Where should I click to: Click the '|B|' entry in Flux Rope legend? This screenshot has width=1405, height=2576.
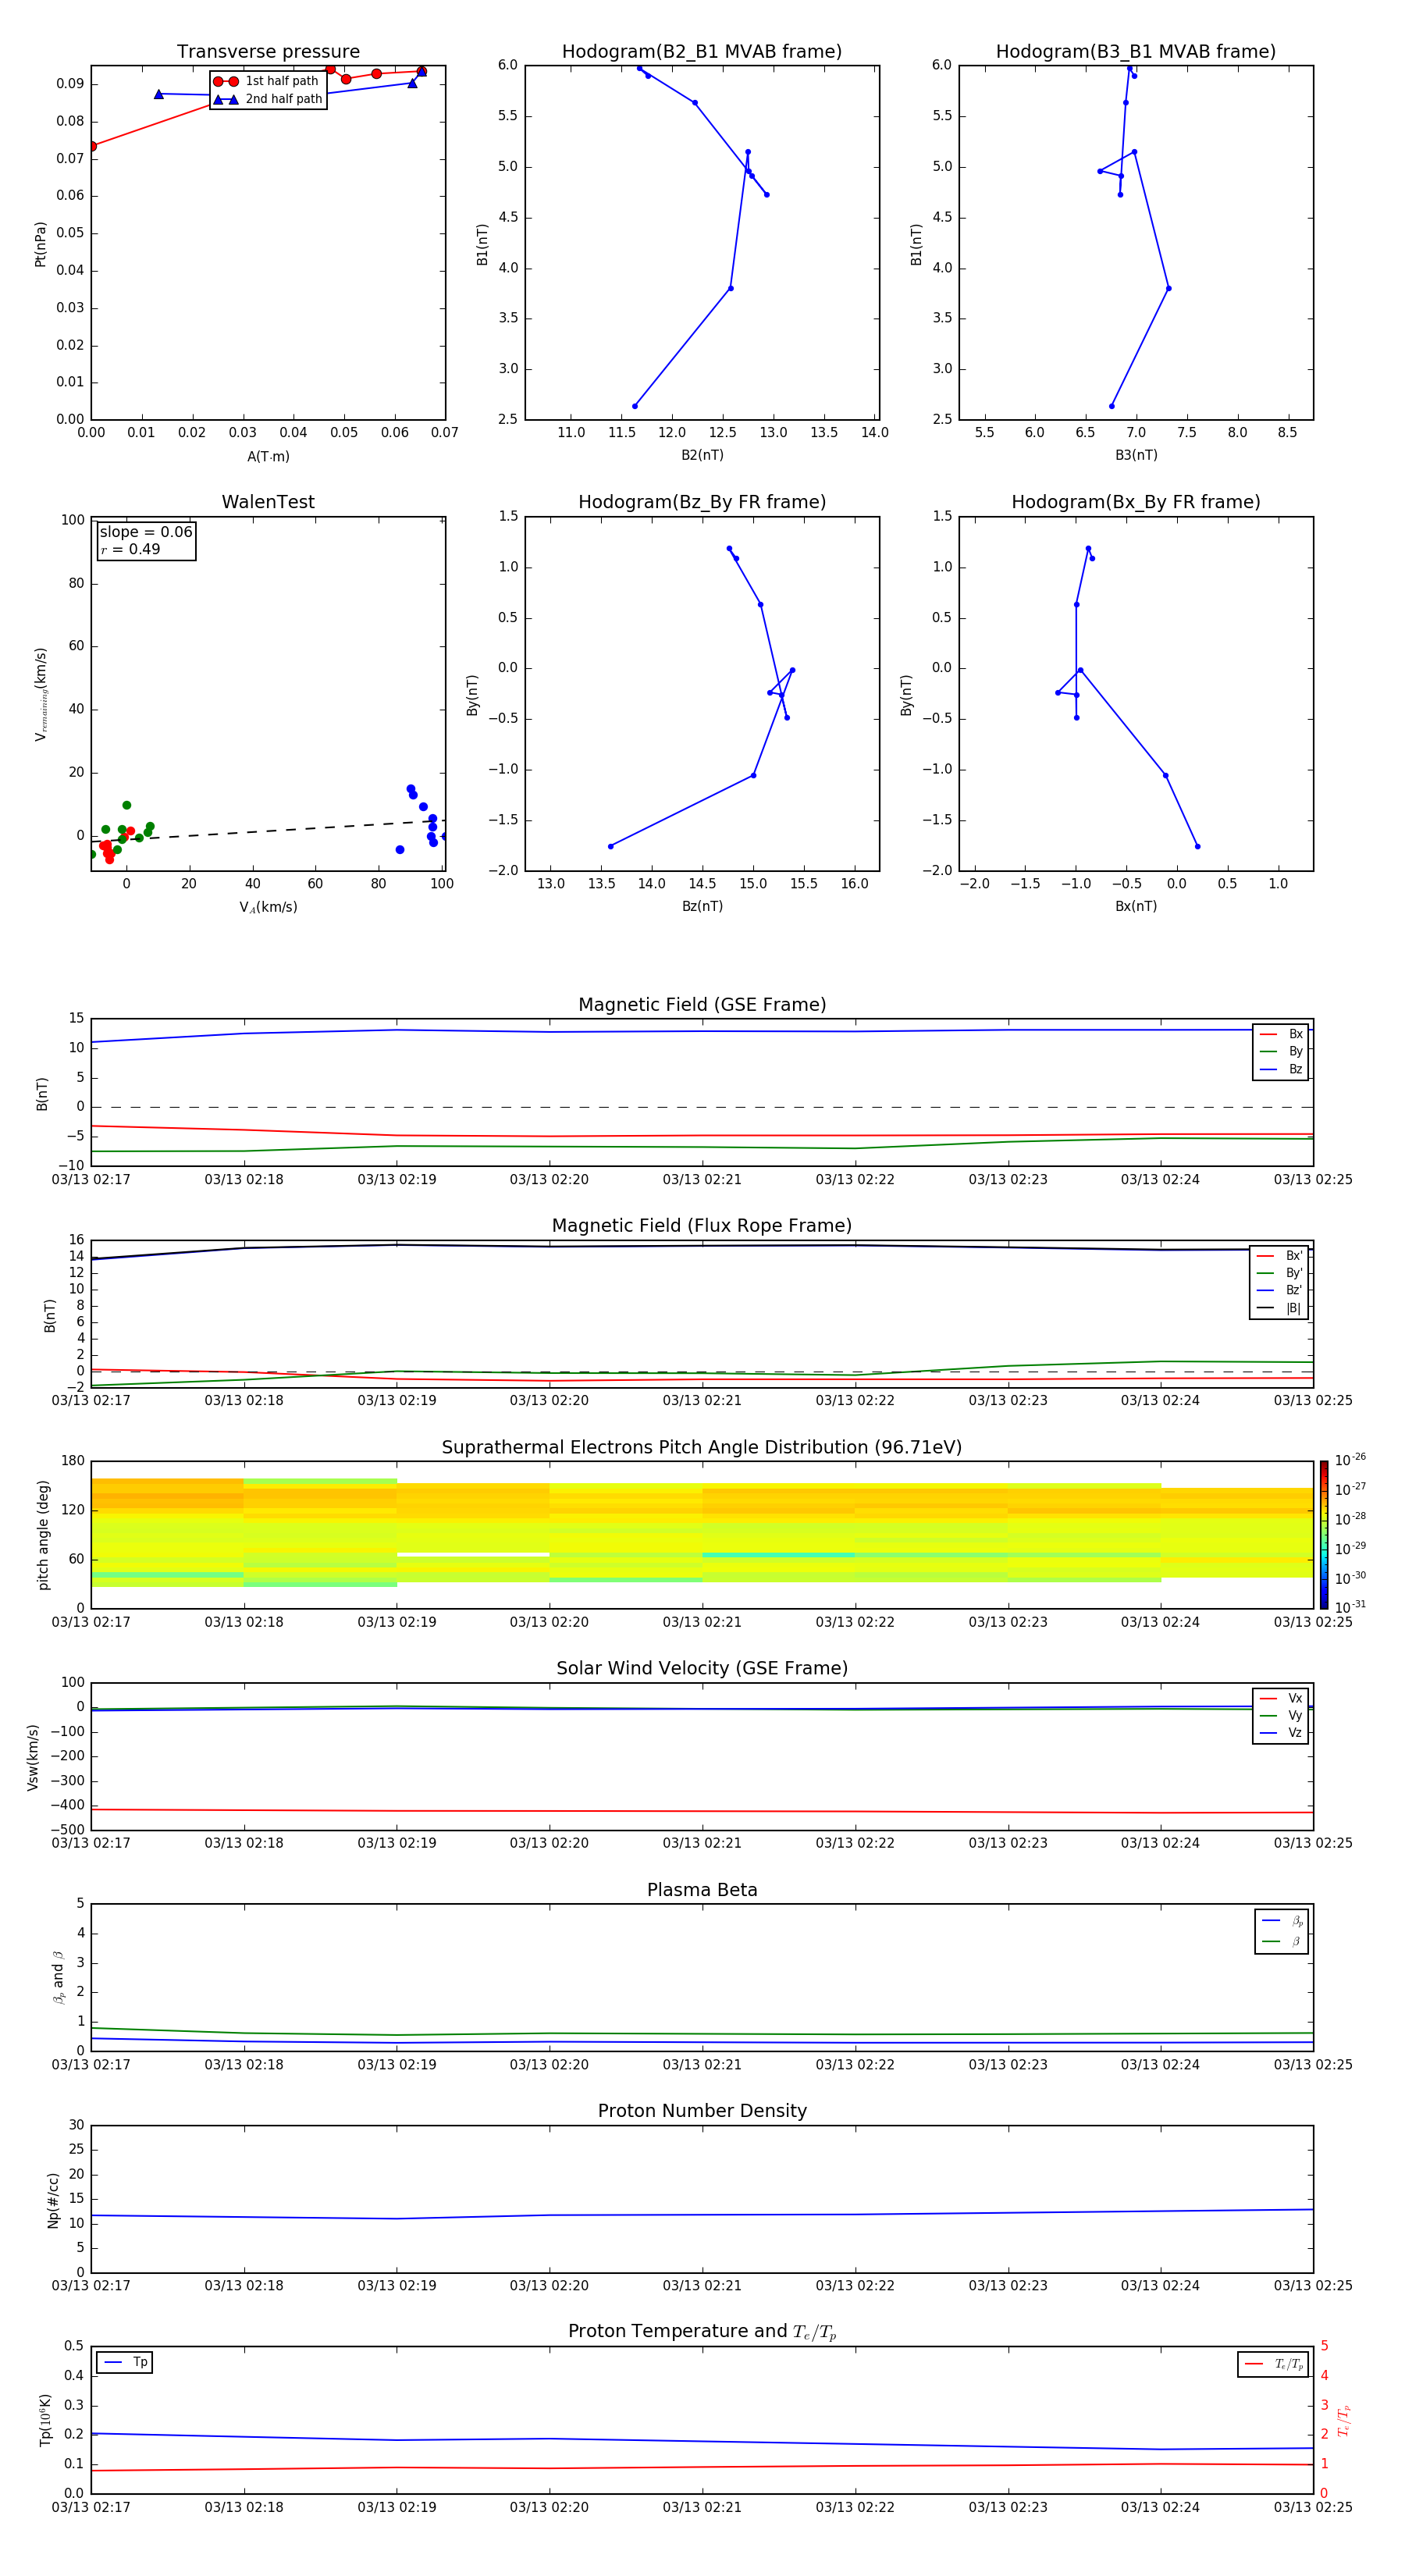click(x=1280, y=1308)
